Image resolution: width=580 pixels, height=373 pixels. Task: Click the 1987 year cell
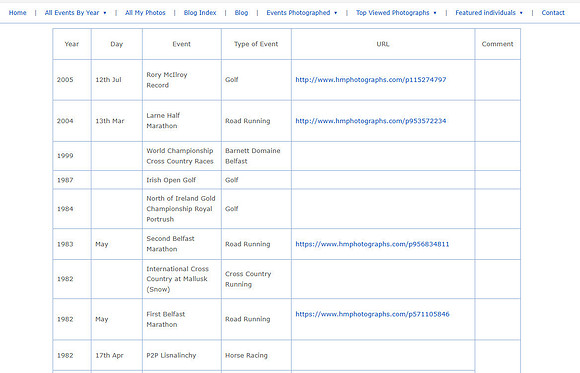tap(72, 180)
